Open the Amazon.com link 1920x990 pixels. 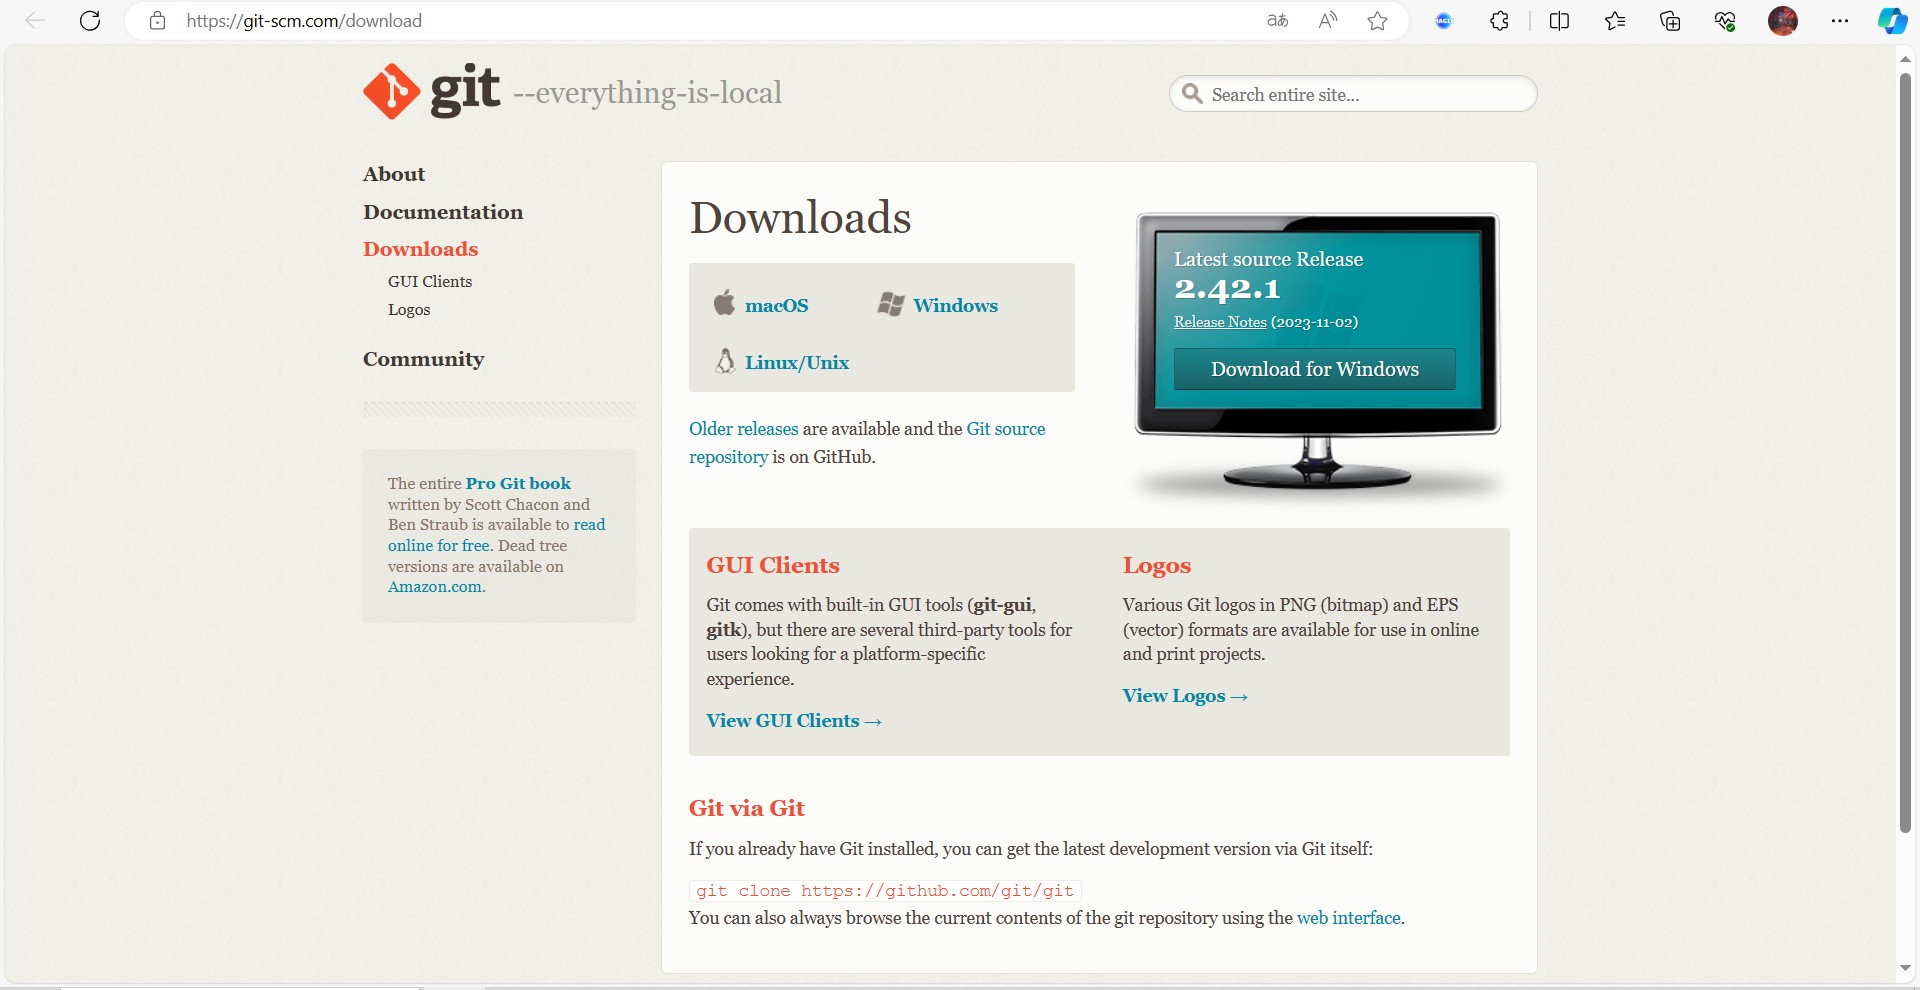pyautogui.click(x=435, y=587)
